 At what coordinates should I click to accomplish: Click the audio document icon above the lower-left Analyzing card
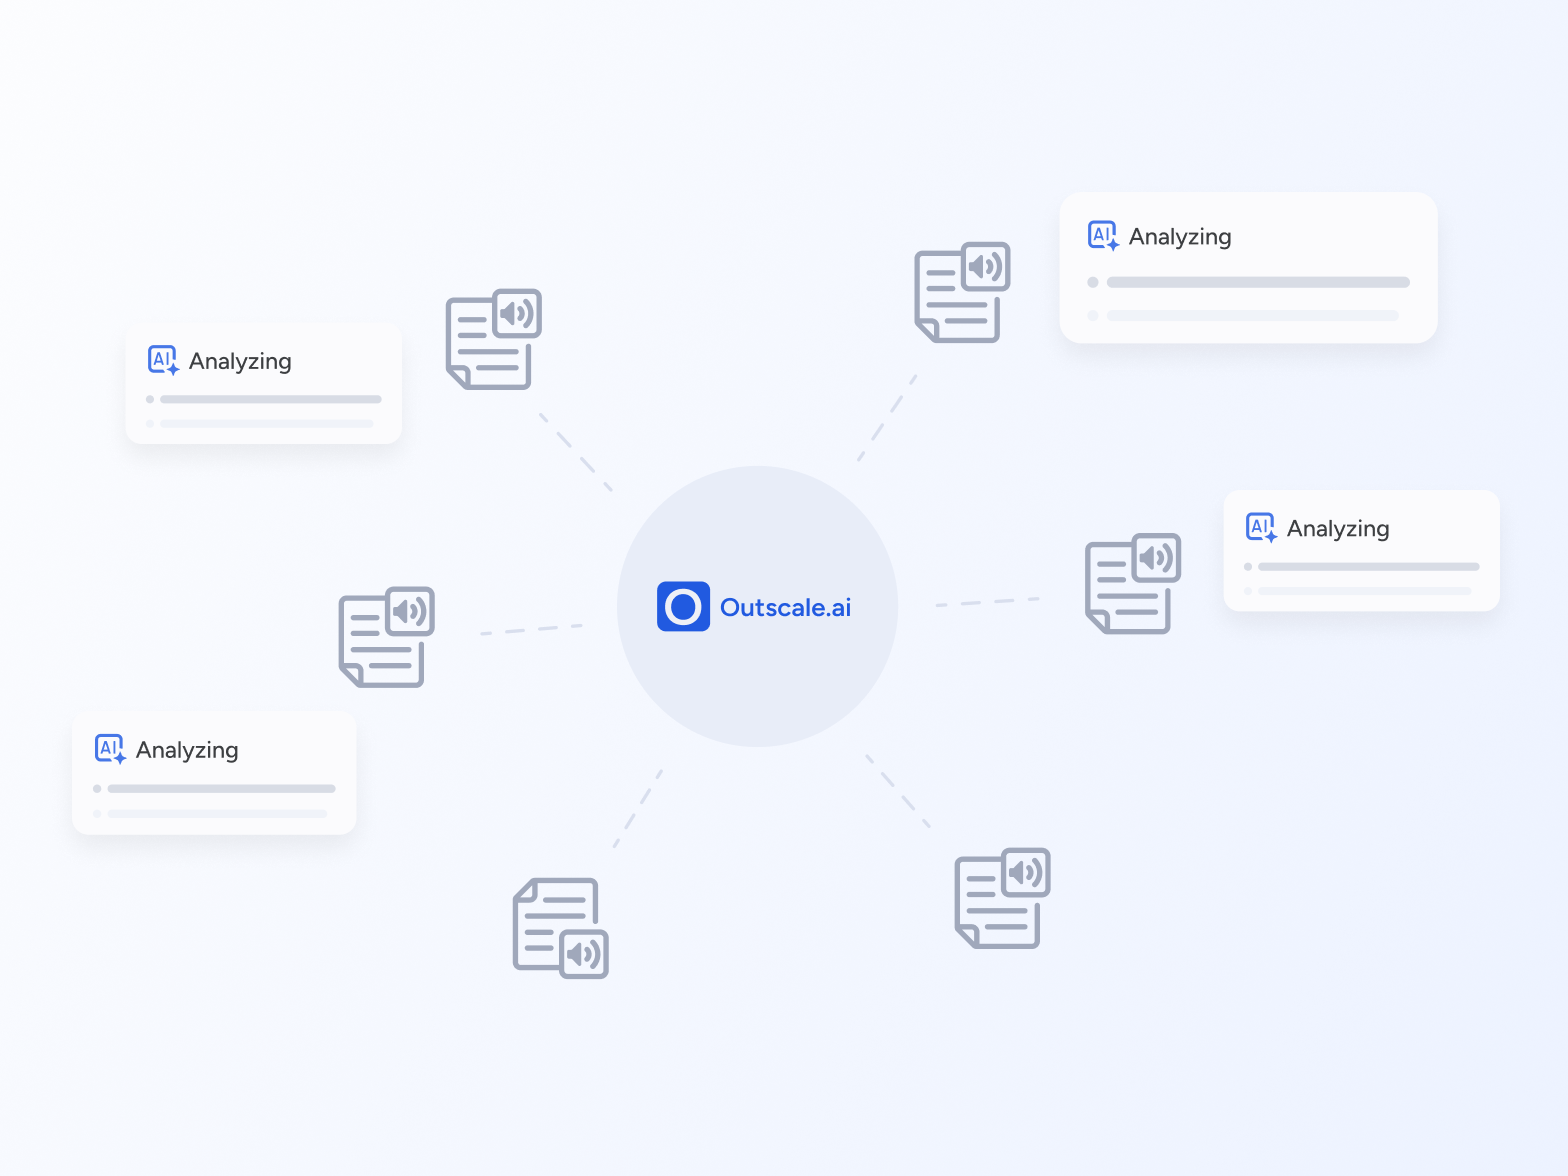pyautogui.click(x=386, y=637)
